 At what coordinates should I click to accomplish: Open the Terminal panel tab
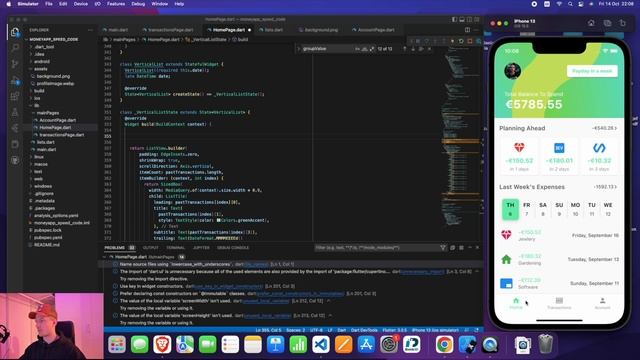point(176,248)
